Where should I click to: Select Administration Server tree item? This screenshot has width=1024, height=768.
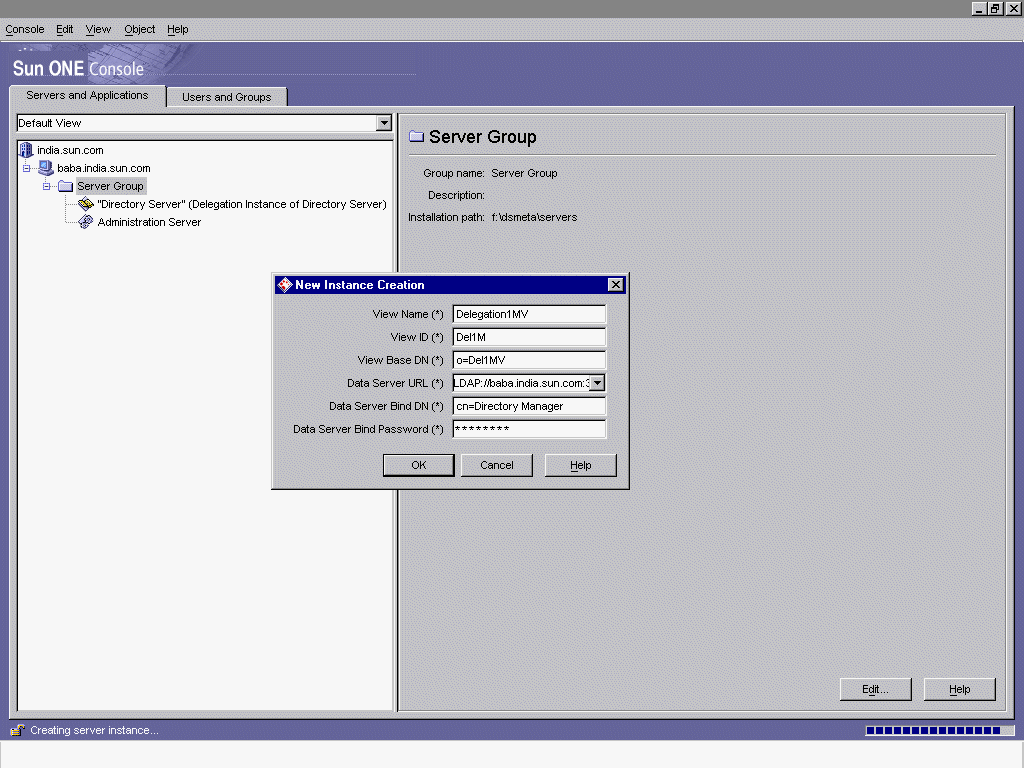click(149, 222)
